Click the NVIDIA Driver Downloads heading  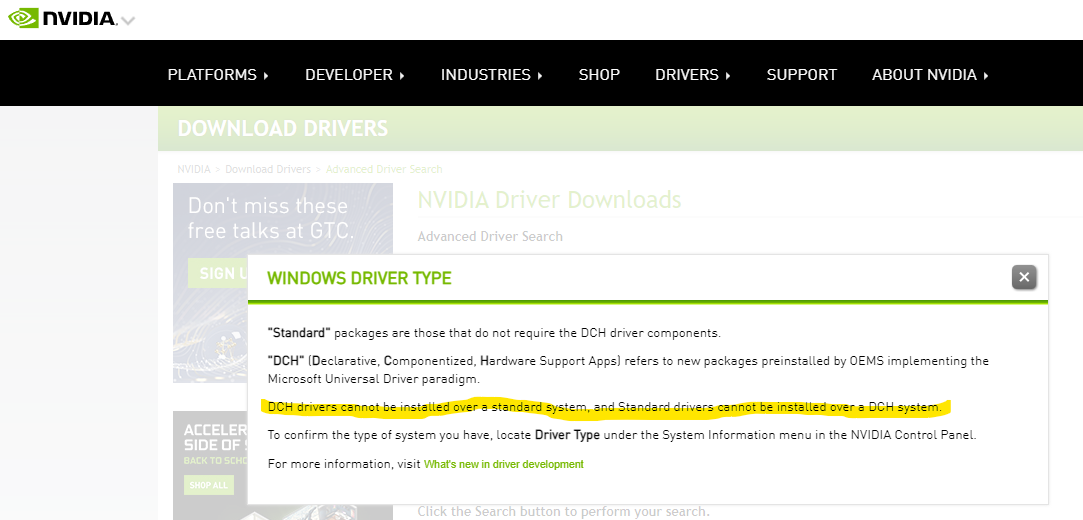tap(549, 200)
